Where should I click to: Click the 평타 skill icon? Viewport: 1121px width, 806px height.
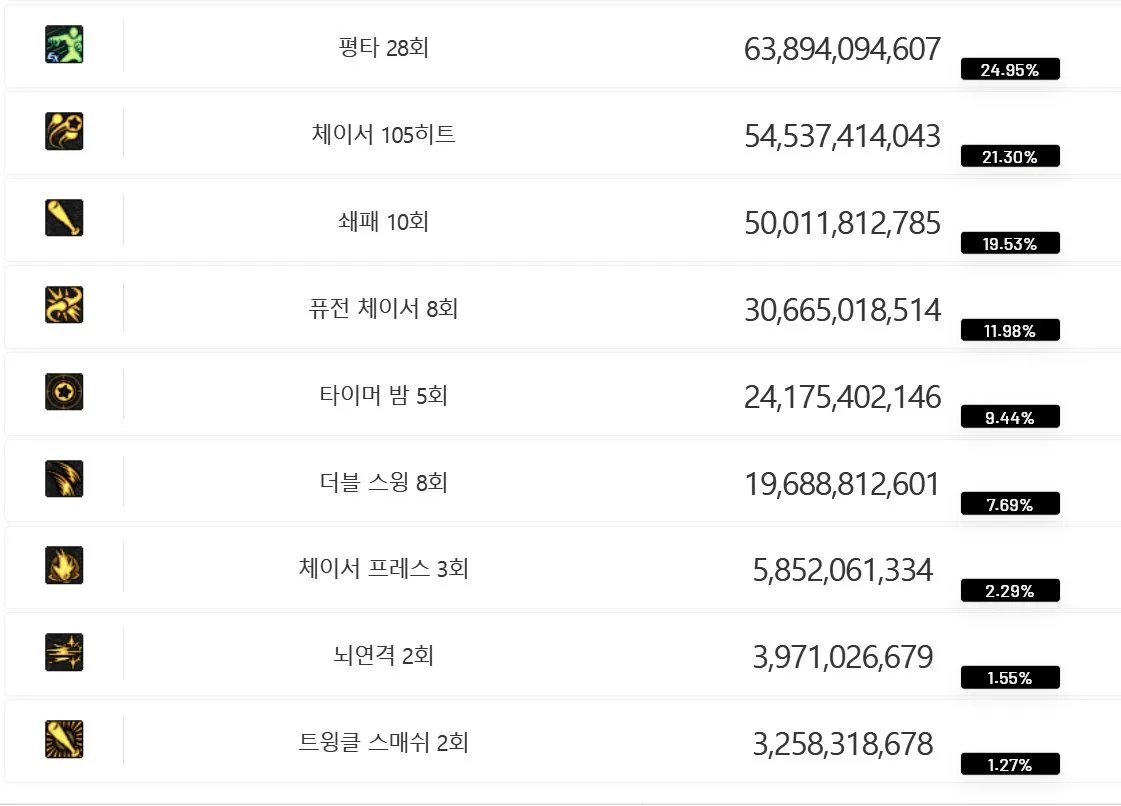pos(64,45)
